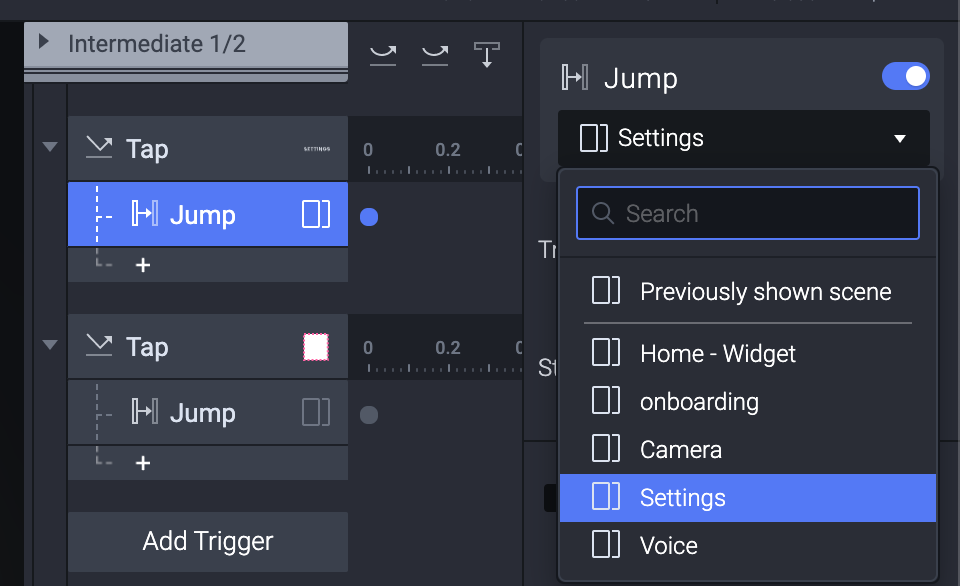Choose Previously shown scene option

click(x=765, y=292)
